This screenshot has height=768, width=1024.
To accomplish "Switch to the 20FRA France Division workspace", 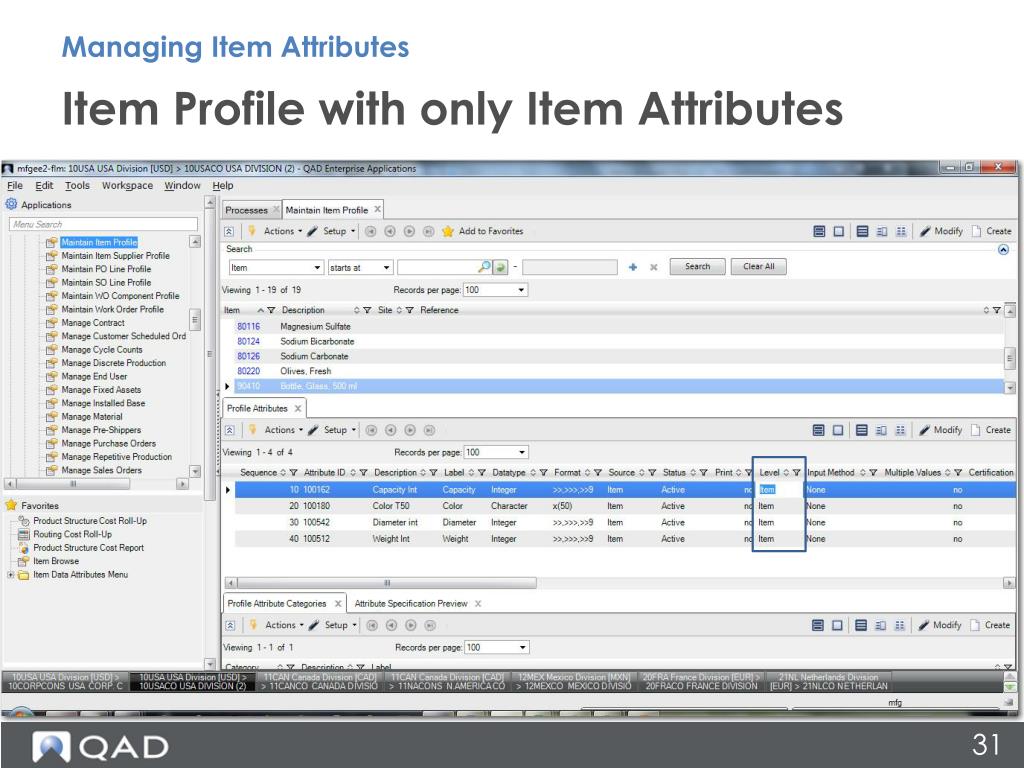I will [x=701, y=682].
